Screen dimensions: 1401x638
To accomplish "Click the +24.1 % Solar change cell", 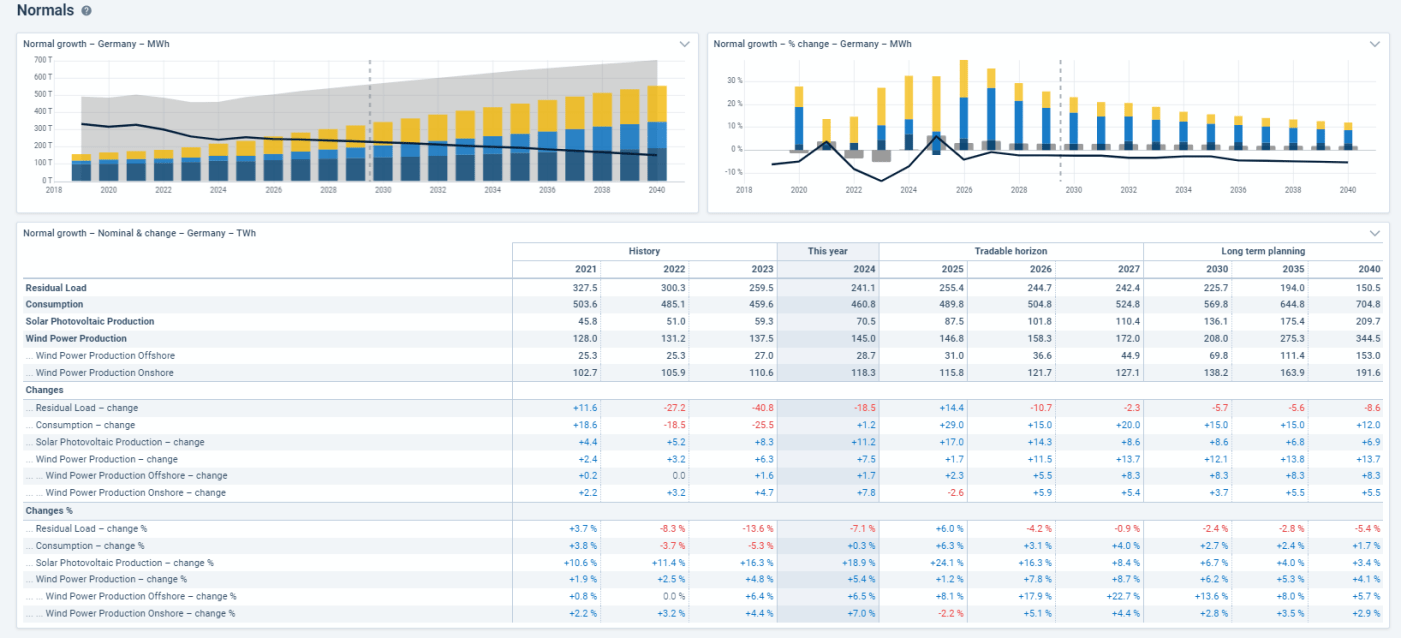I will point(946,563).
